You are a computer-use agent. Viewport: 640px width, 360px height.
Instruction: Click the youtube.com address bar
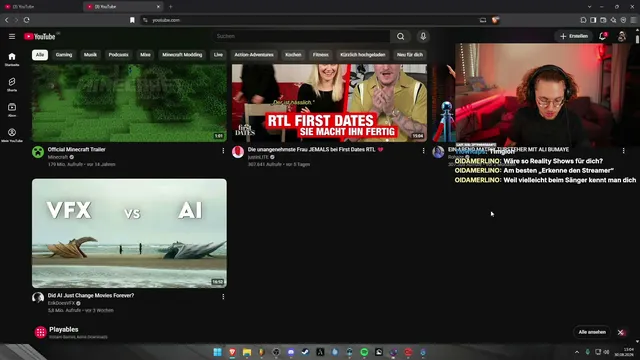click(x=310, y=20)
